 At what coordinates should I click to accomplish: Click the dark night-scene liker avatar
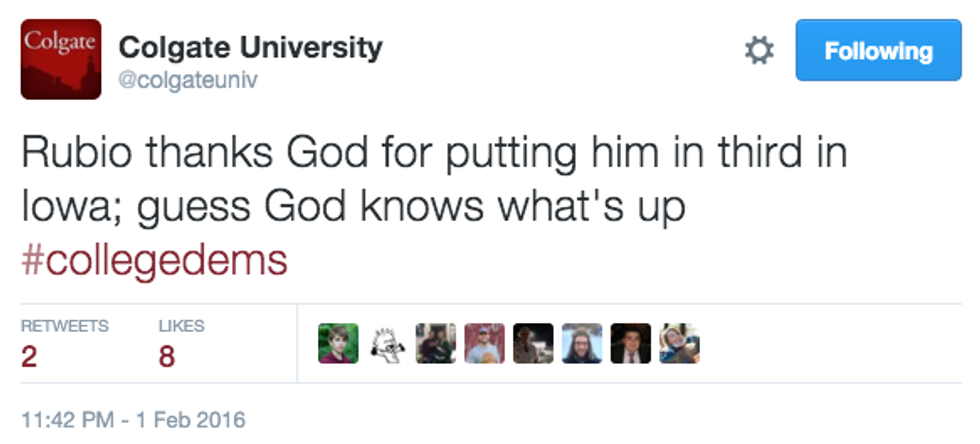click(x=533, y=344)
